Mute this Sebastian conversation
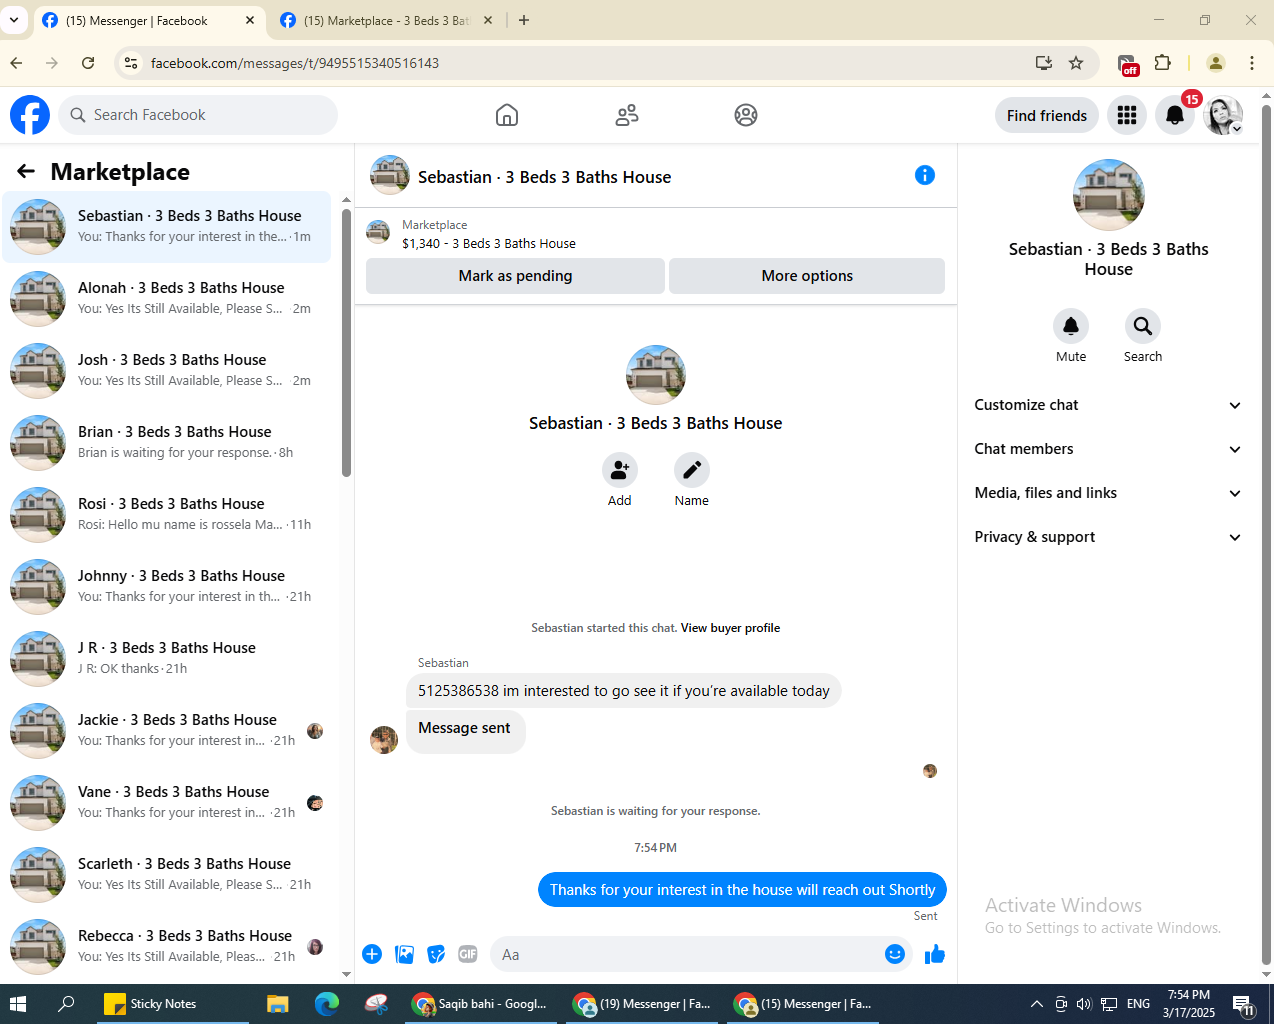The height and width of the screenshot is (1024, 1274). (x=1071, y=326)
